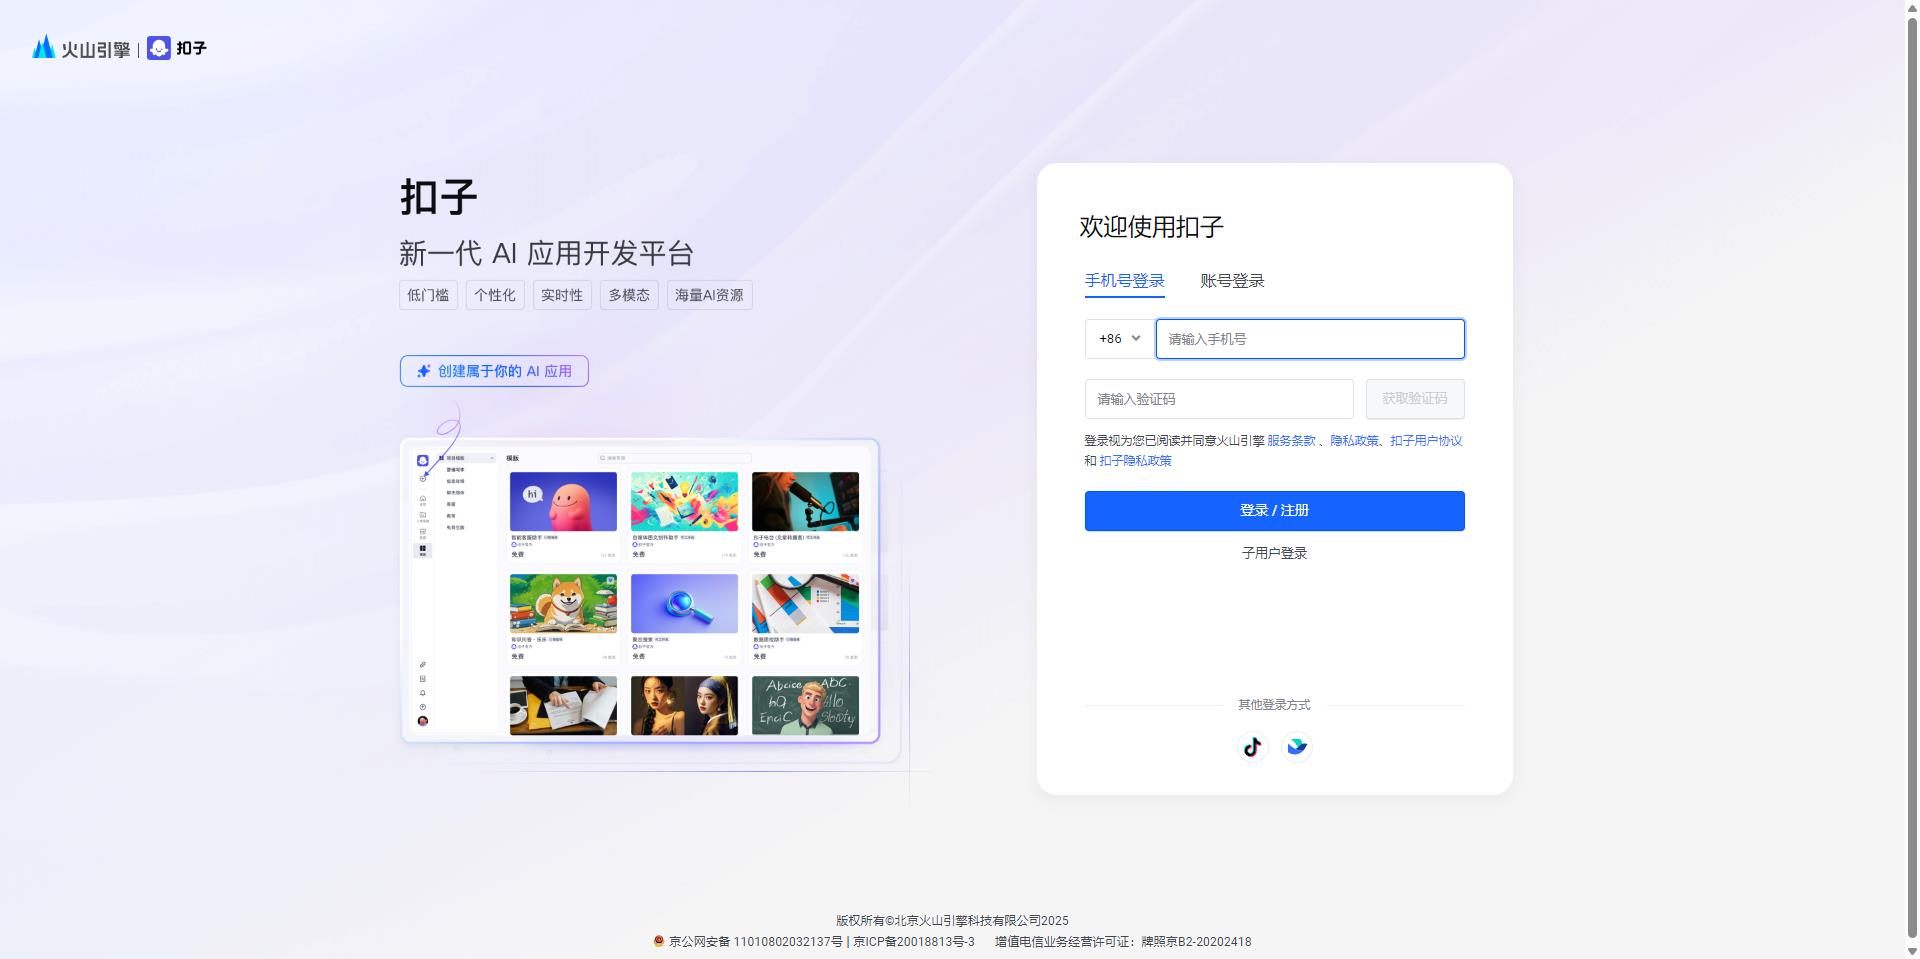
Task: Click the pink blob template thumbnail
Action: [x=563, y=501]
